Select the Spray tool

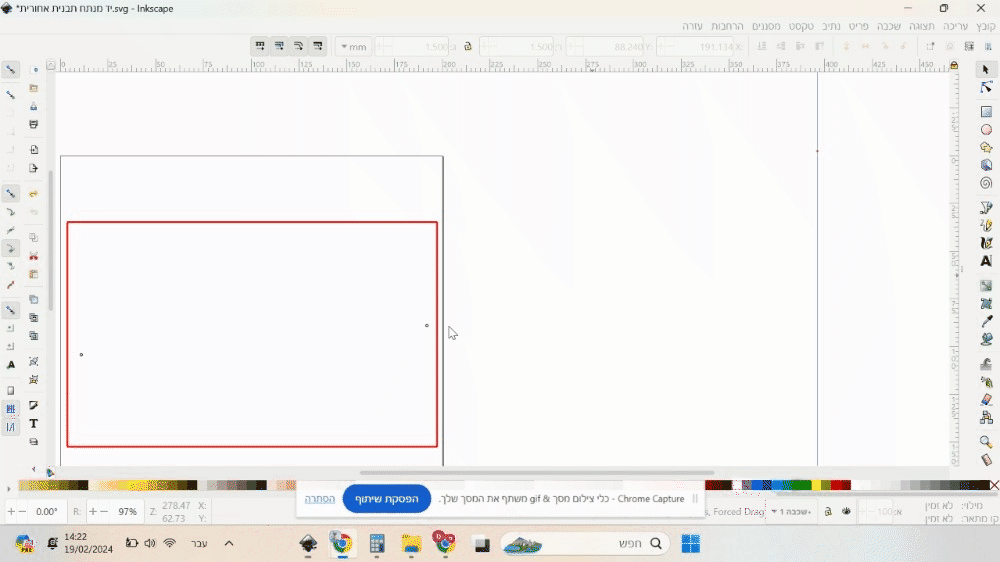(x=986, y=382)
